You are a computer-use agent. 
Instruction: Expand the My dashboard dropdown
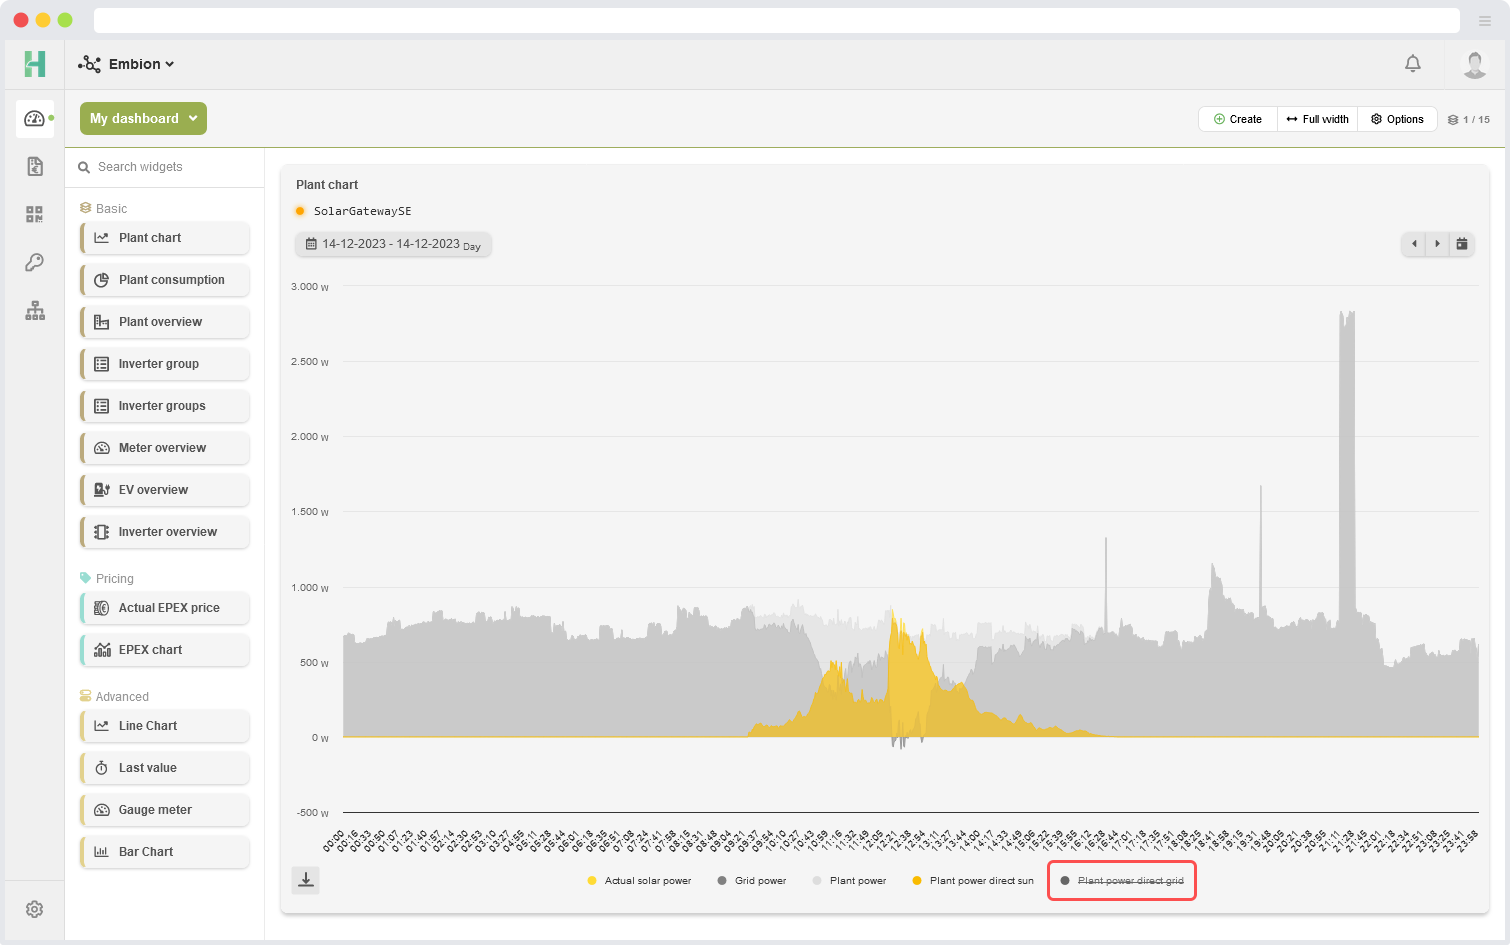click(143, 118)
